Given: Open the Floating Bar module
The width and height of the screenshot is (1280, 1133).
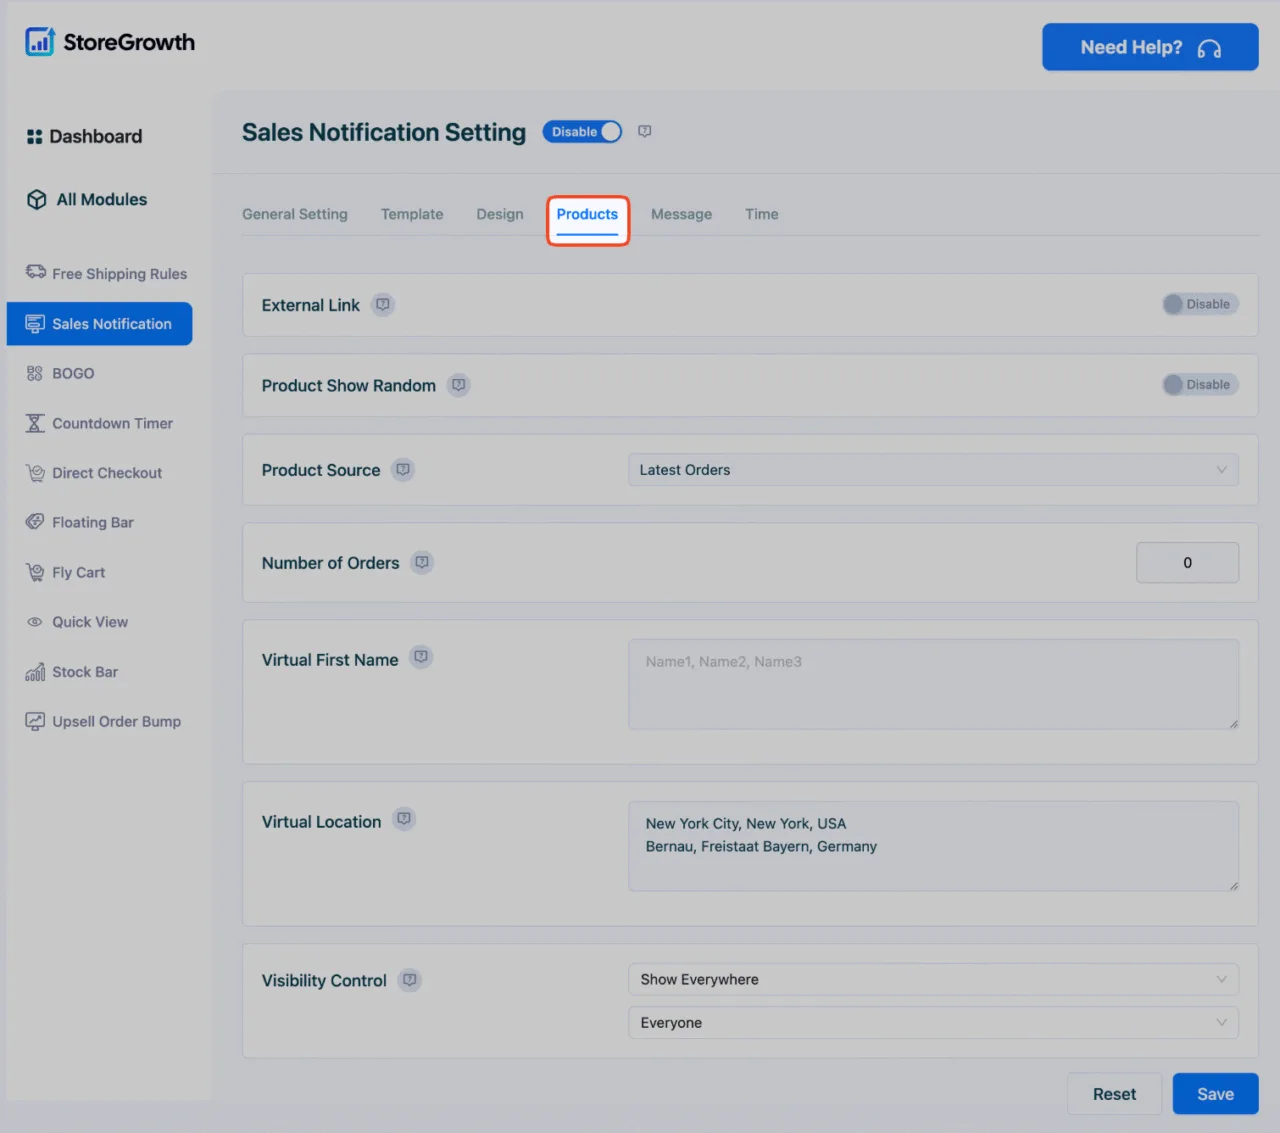Looking at the screenshot, I should pyautogui.click(x=79, y=522).
